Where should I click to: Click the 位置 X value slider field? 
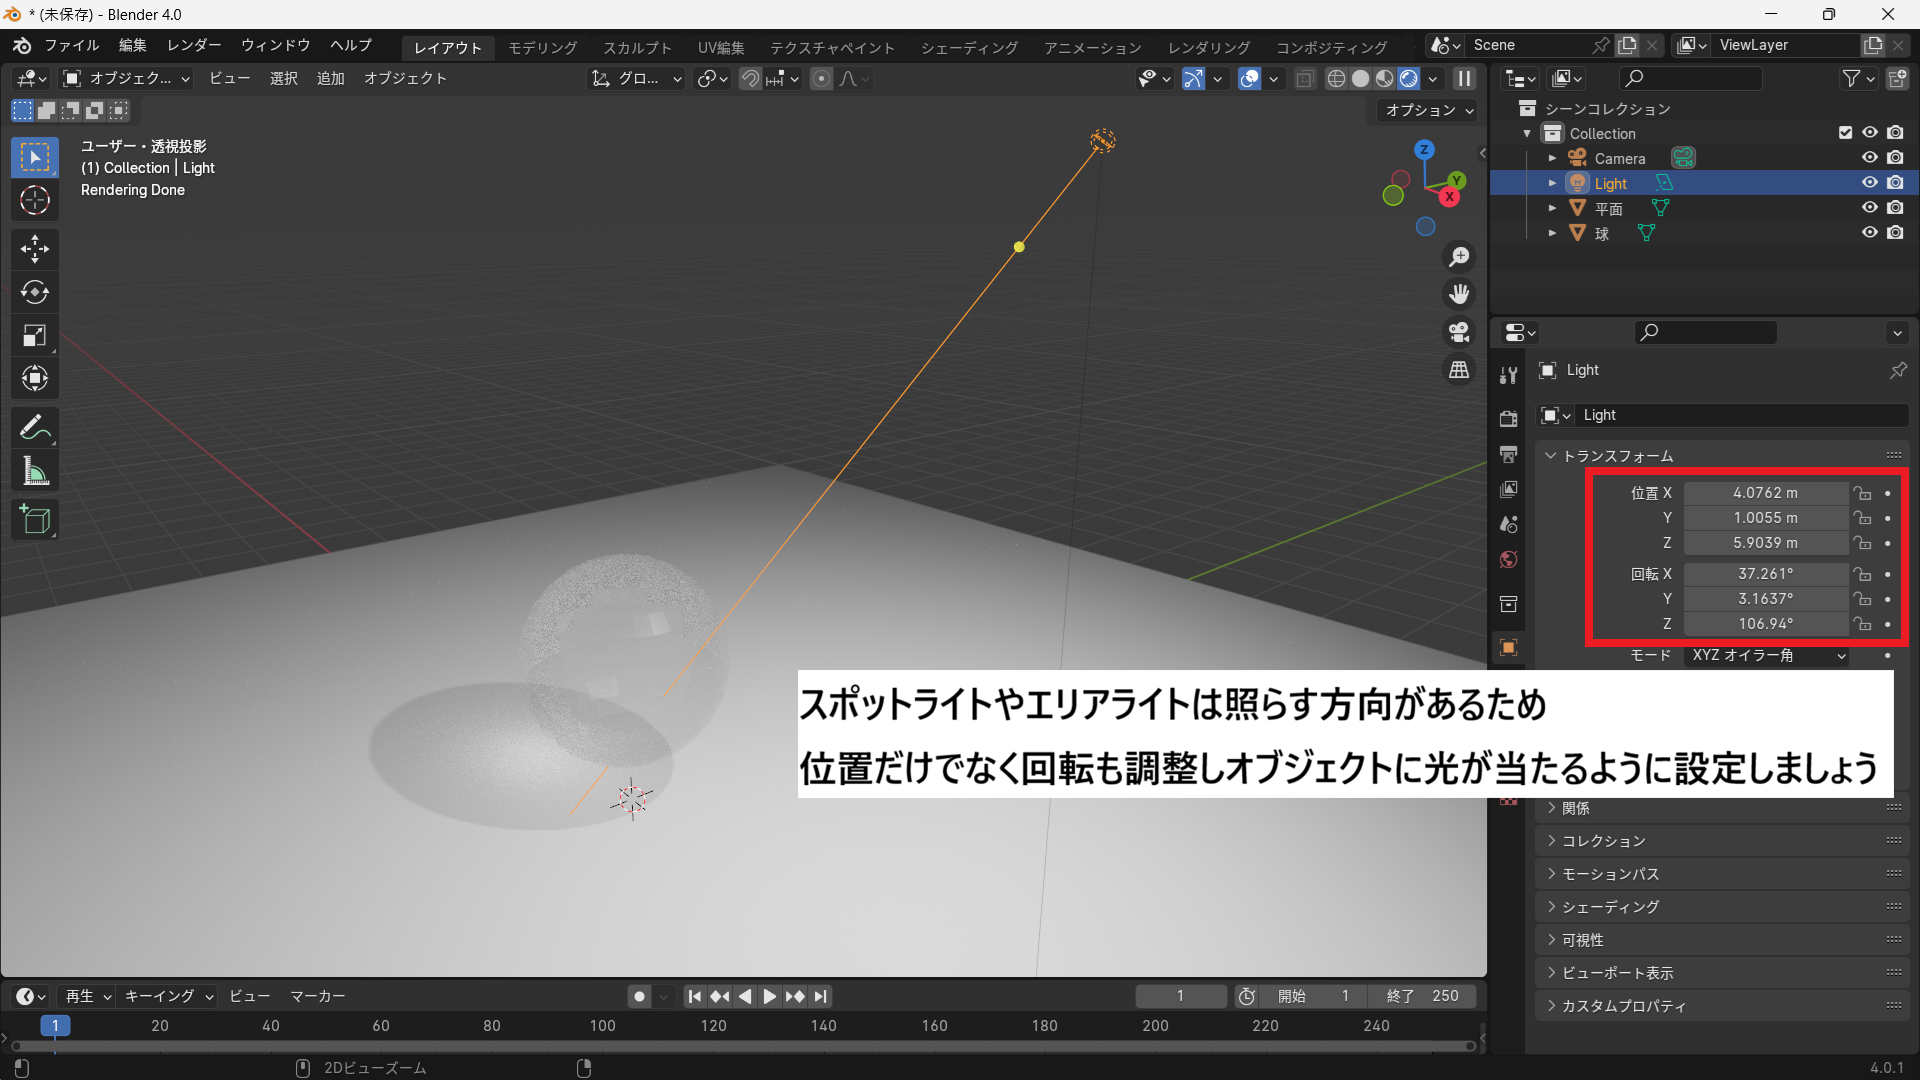click(x=1766, y=493)
